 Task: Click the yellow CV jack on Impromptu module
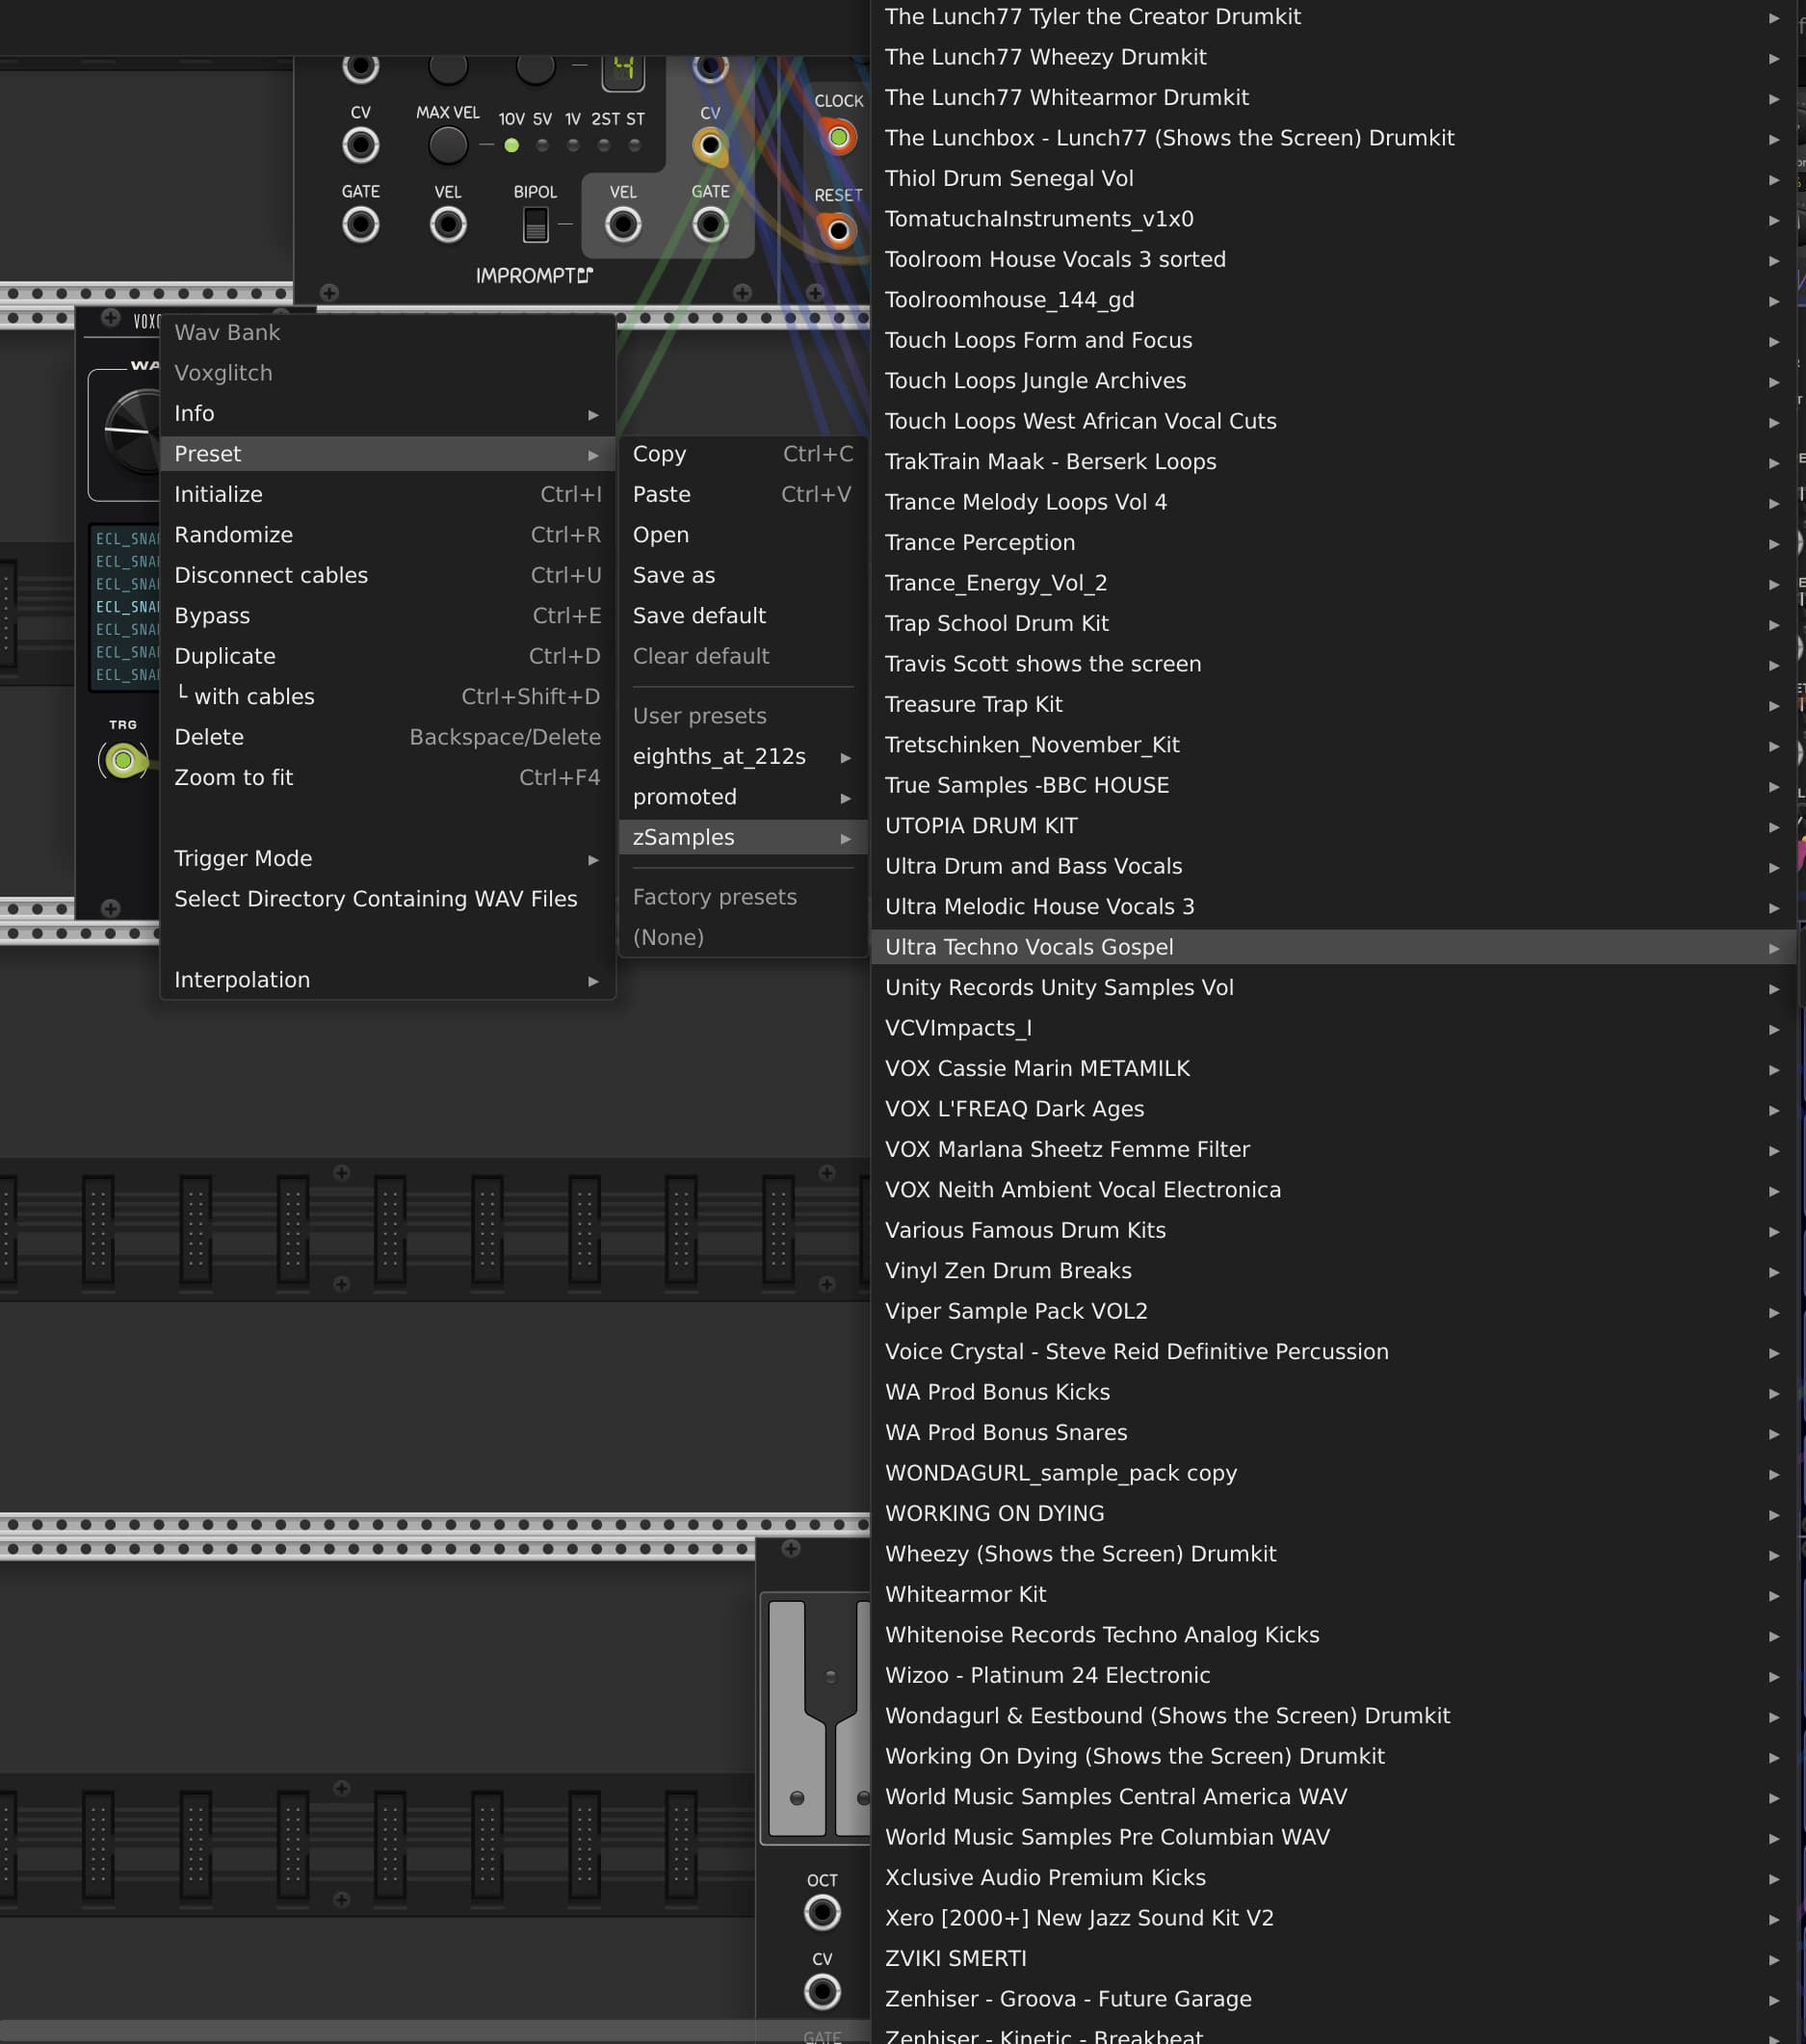coord(710,146)
